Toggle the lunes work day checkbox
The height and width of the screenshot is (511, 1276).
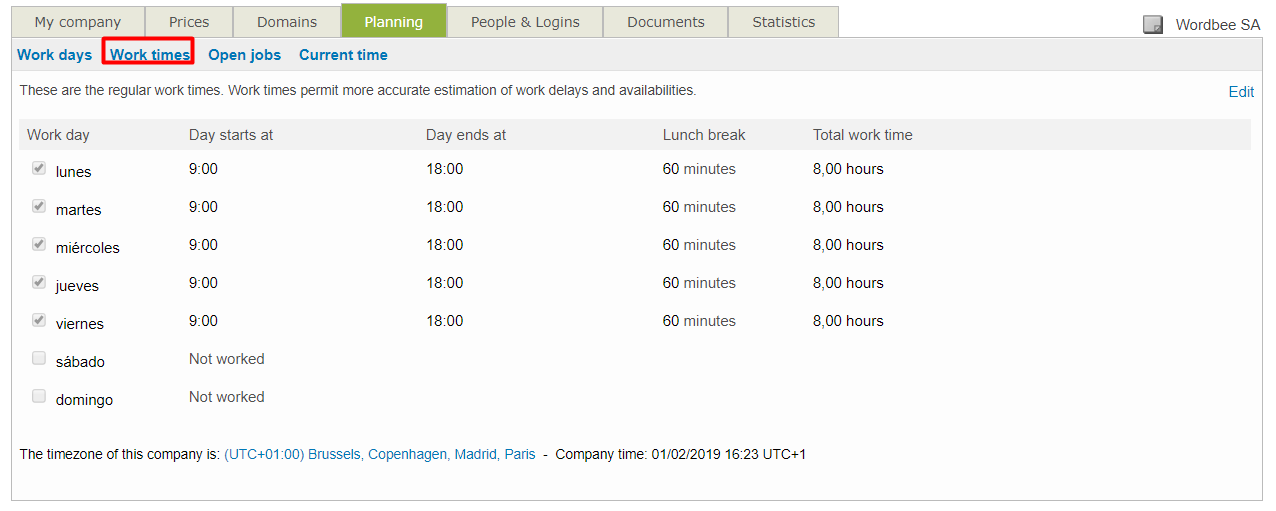tap(39, 168)
